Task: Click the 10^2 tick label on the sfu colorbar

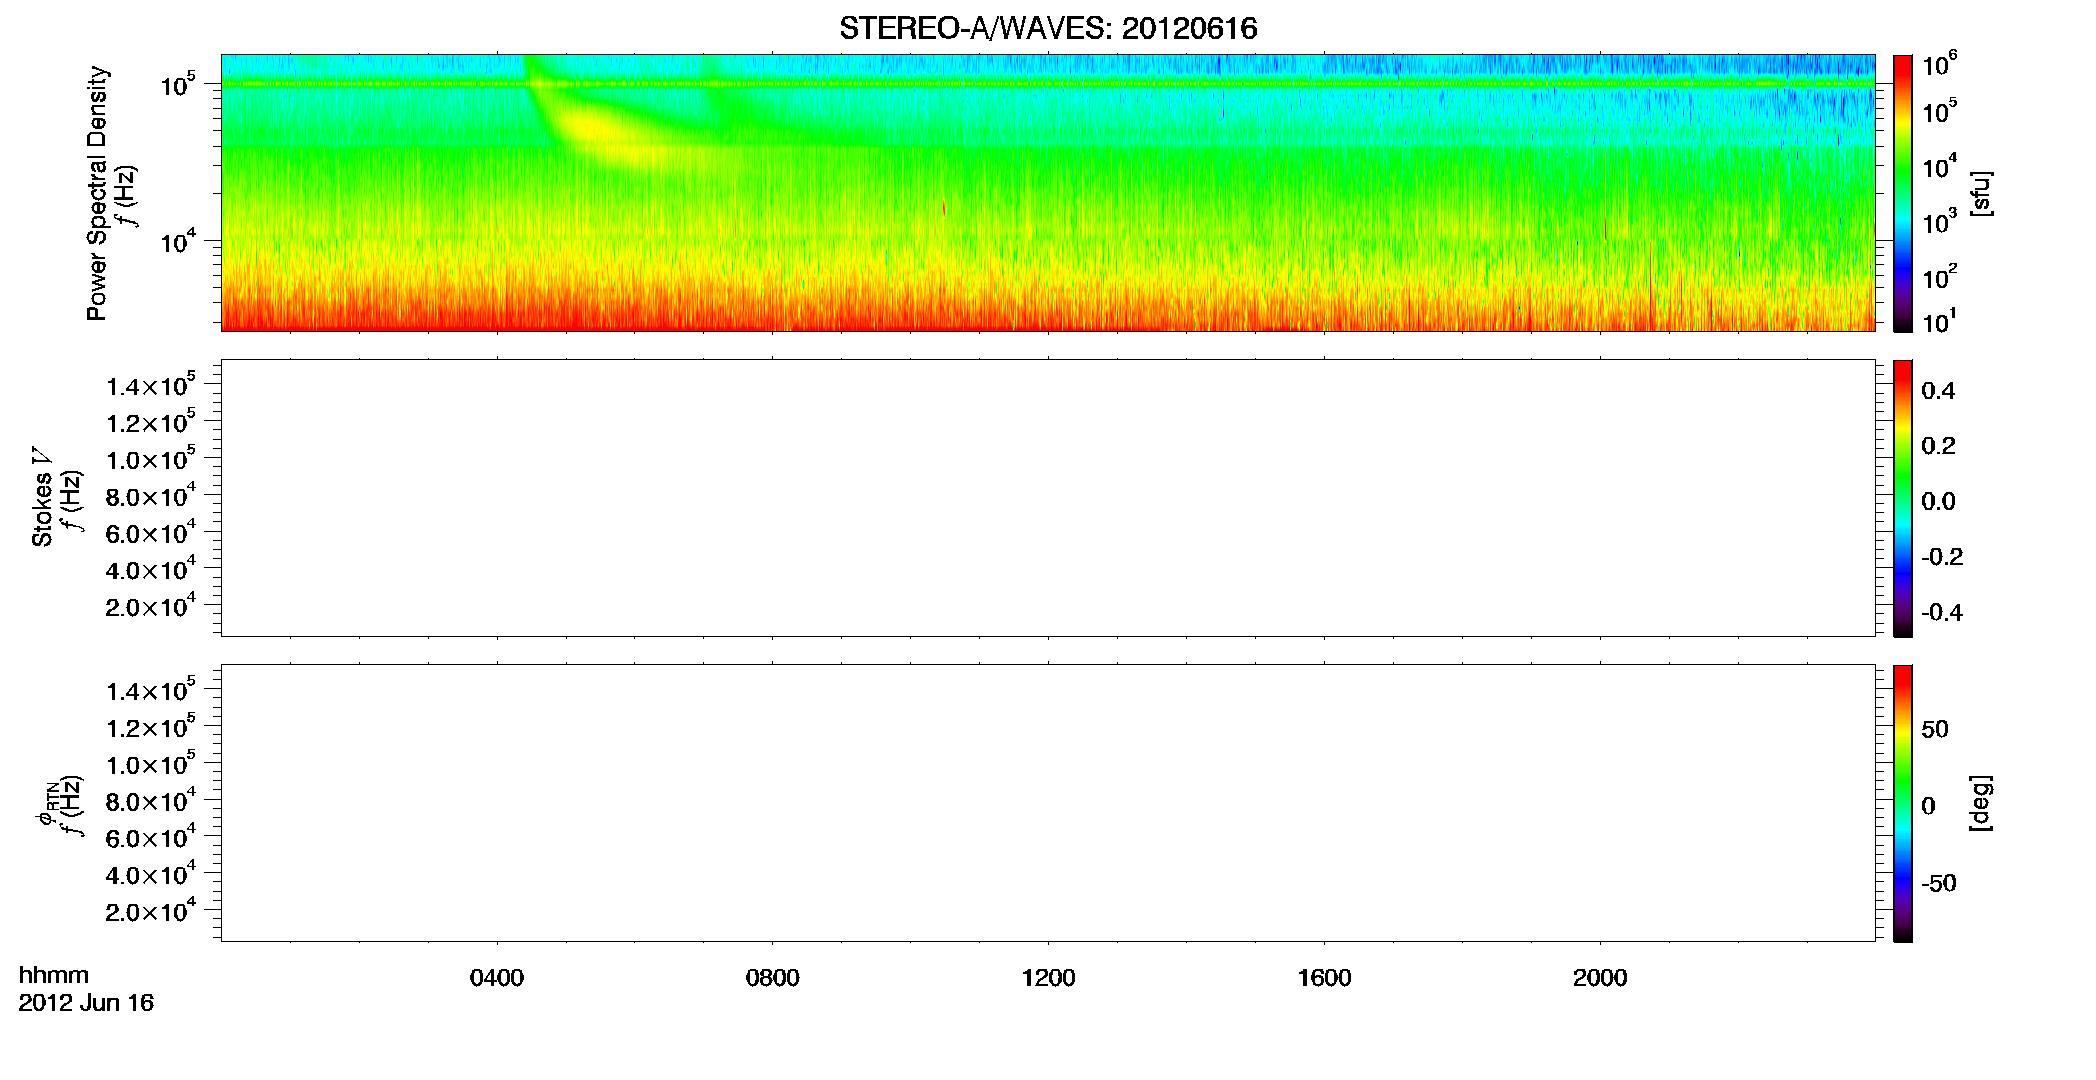Action: pos(1940,277)
